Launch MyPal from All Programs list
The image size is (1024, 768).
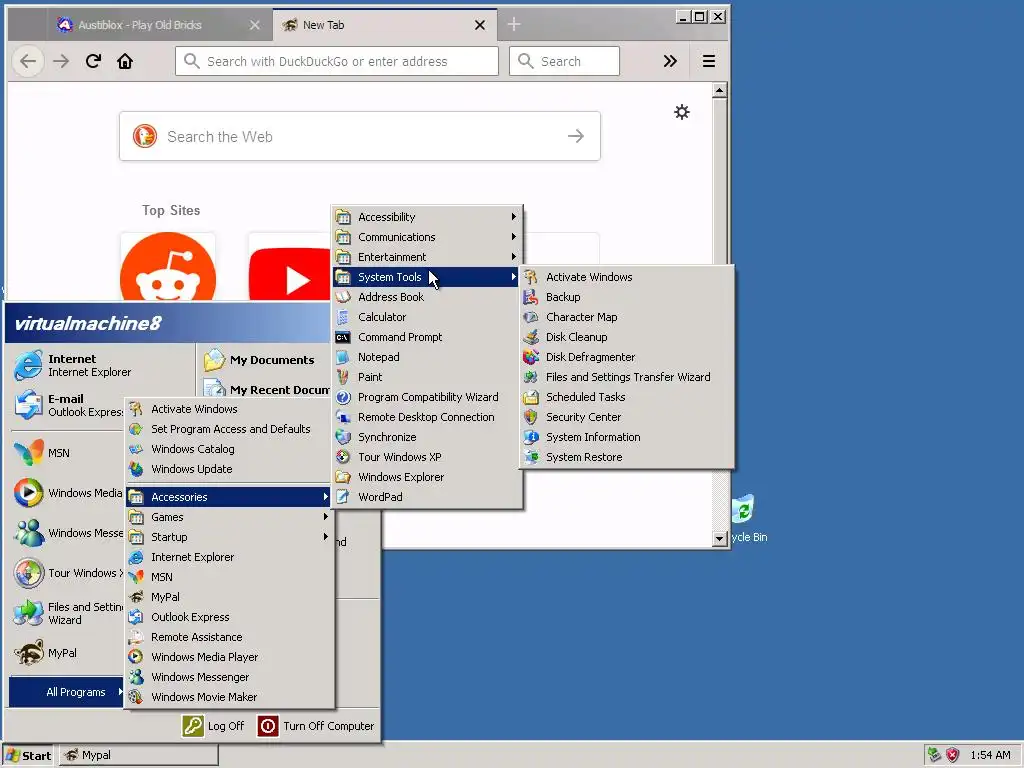(229, 597)
